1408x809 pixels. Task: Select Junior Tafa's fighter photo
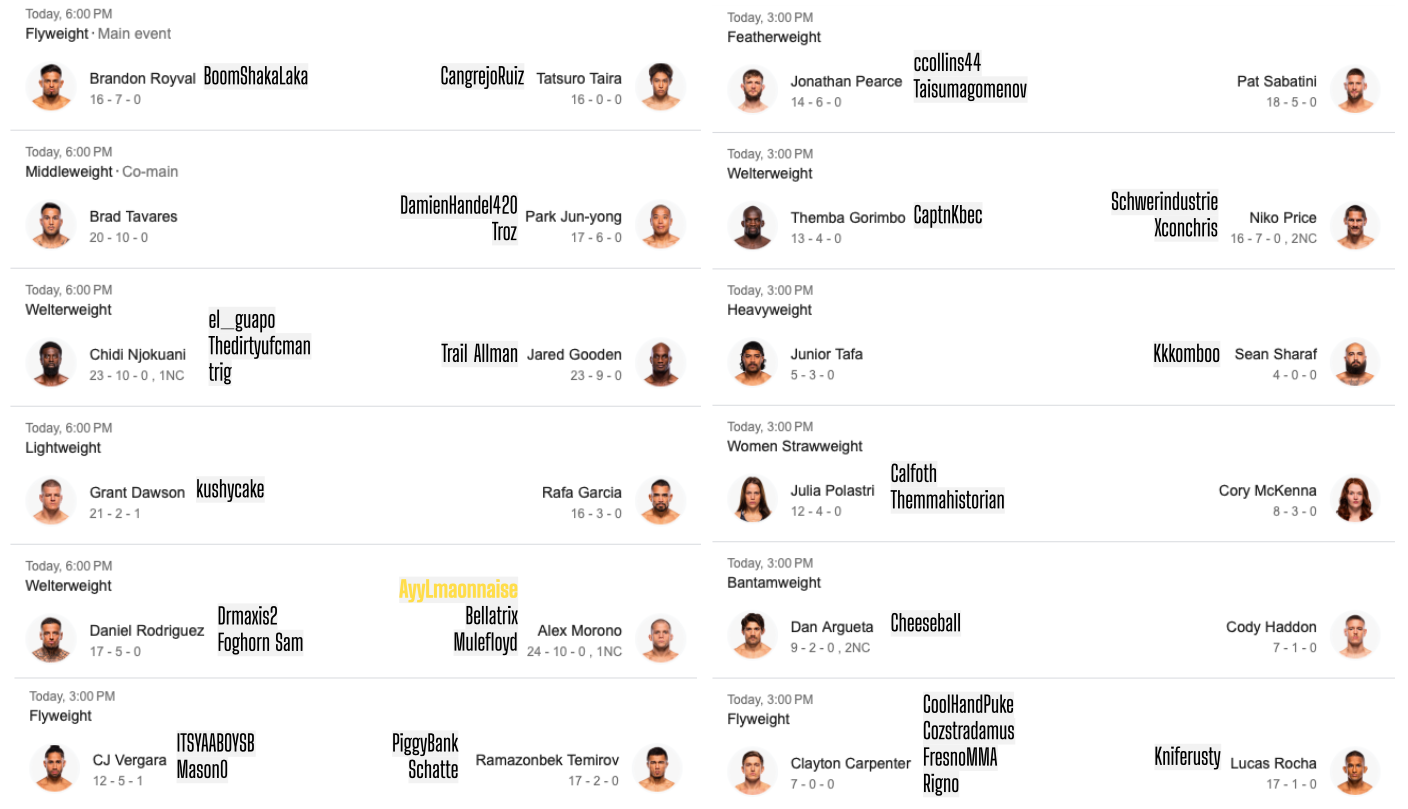tap(752, 363)
